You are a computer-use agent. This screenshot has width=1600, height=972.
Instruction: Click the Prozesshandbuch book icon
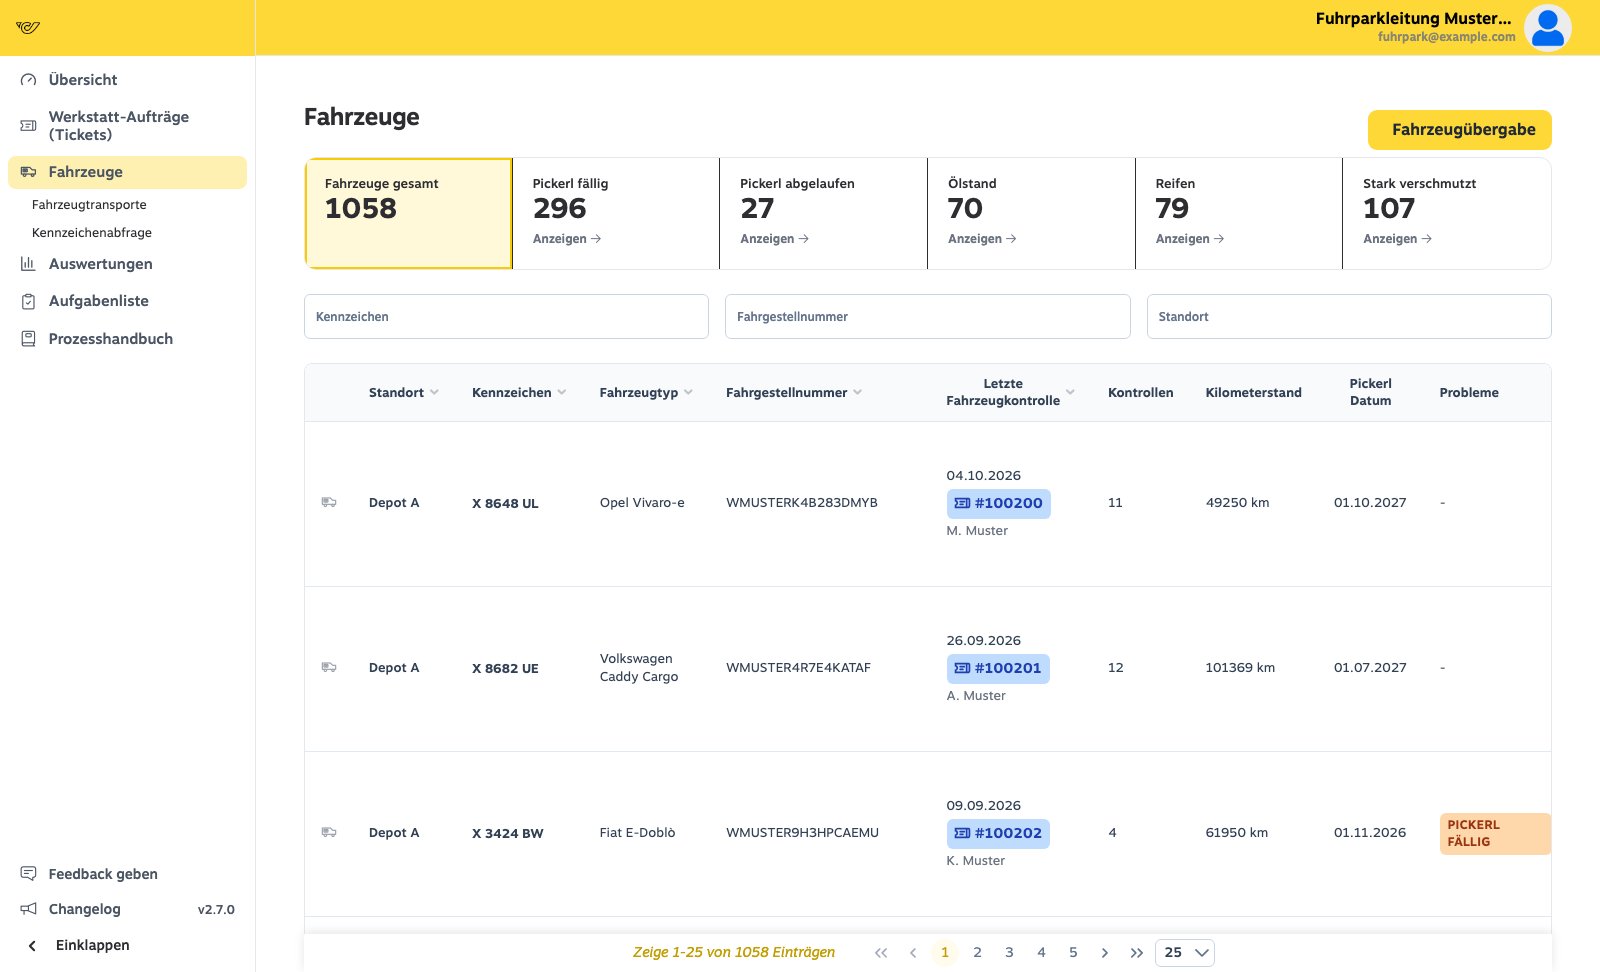click(28, 339)
